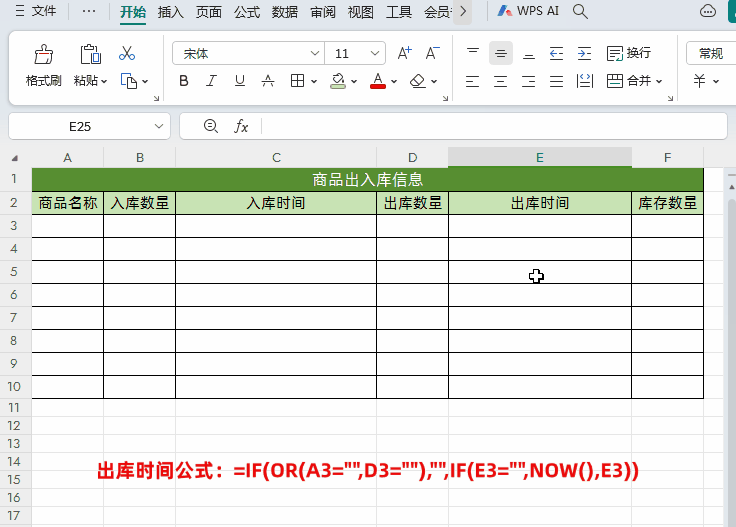Apply Justify alignment

pos(556,81)
